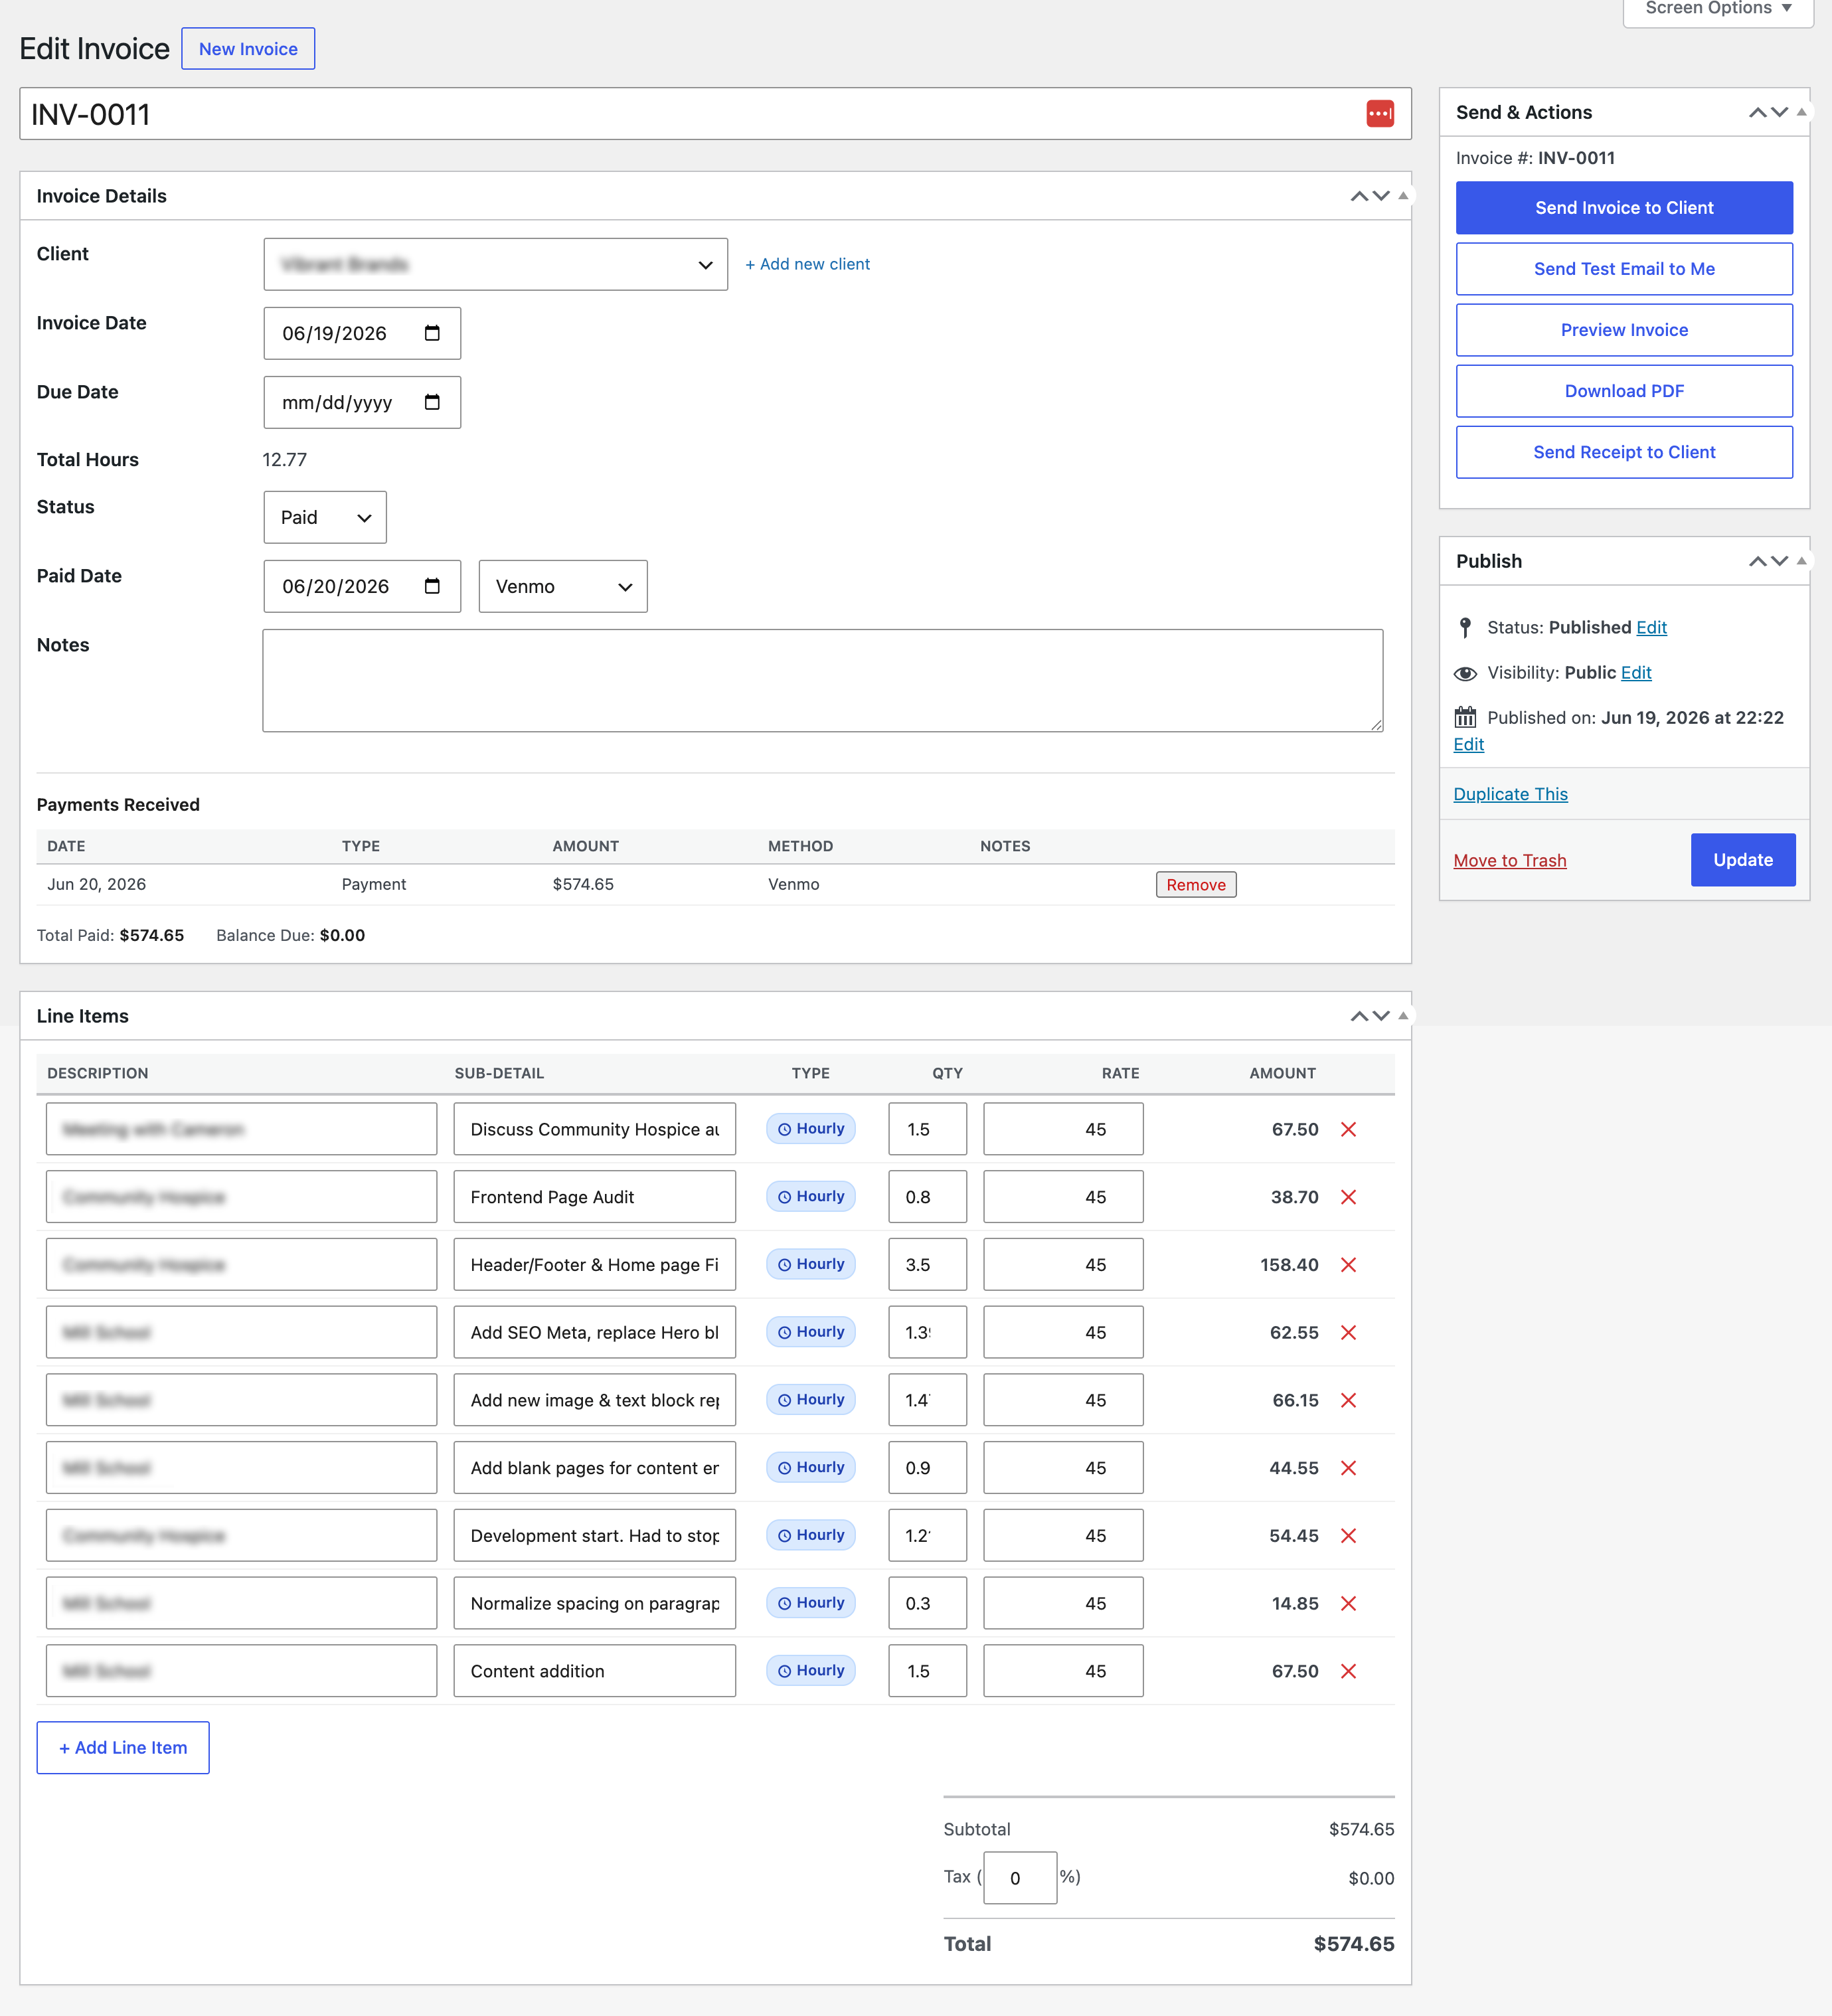Move Send & Actions panel up

pos(1757,112)
